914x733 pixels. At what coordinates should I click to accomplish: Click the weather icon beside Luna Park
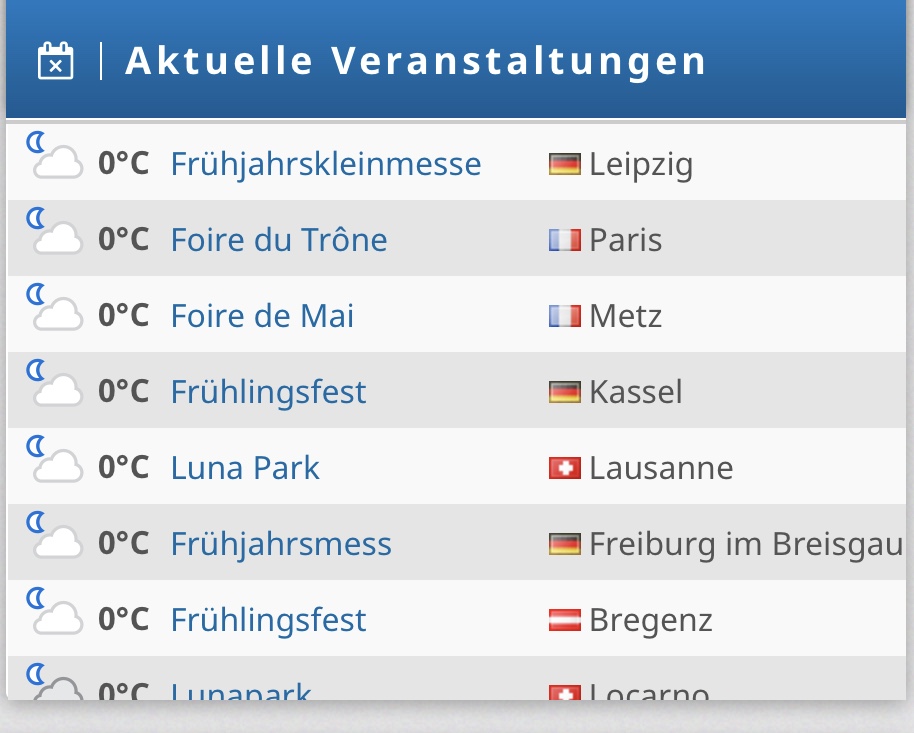pos(55,462)
